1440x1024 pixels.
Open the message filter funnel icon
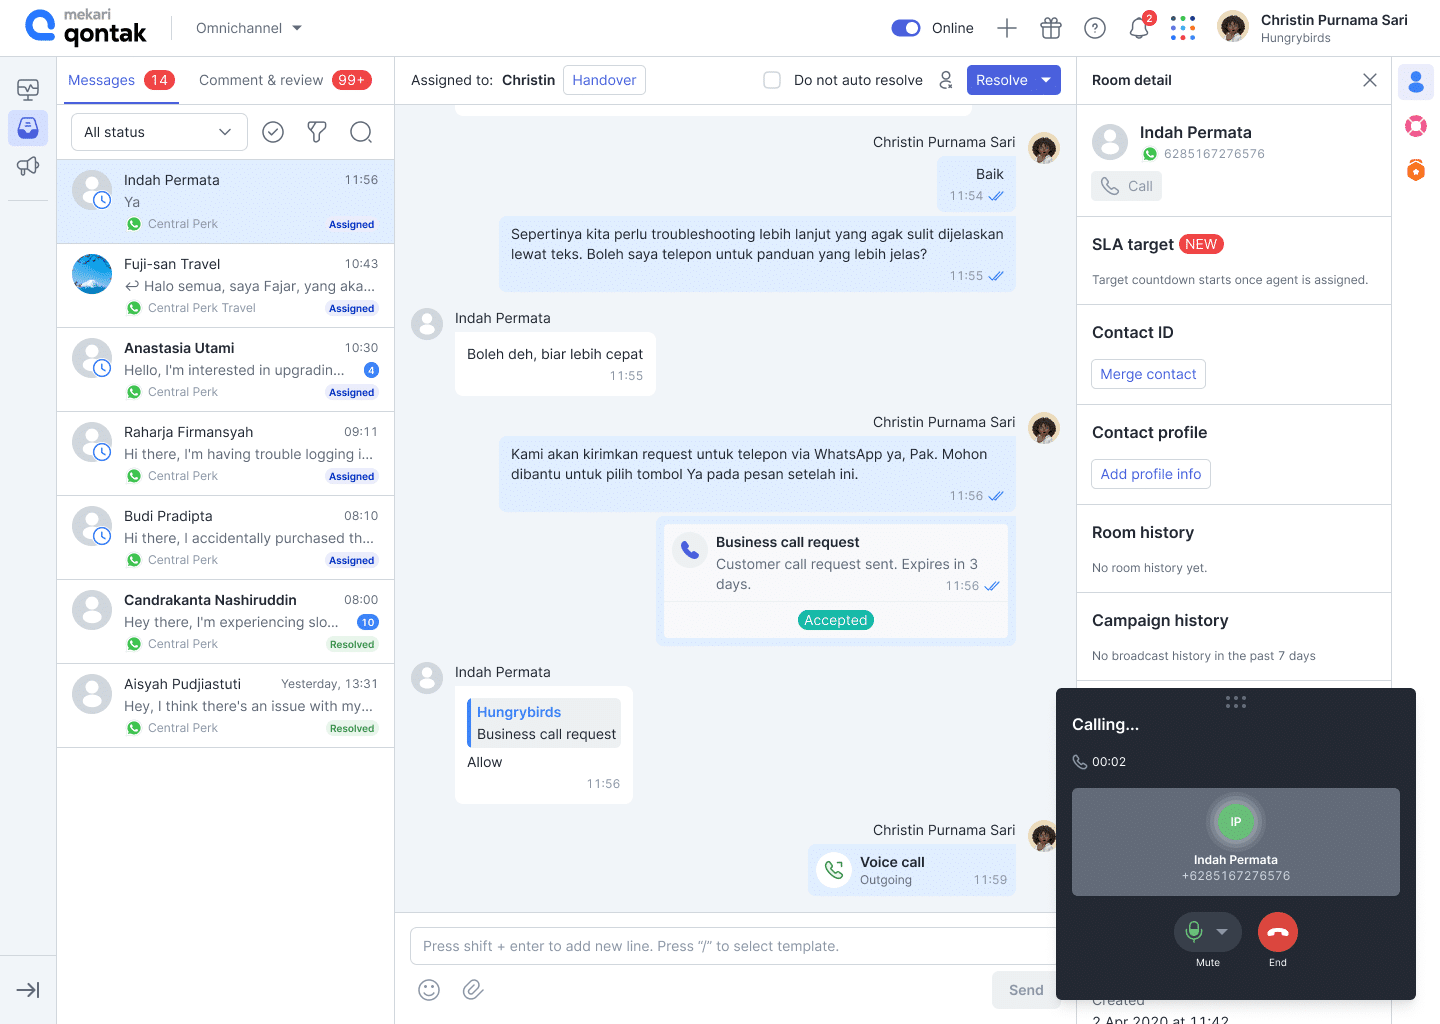(x=317, y=132)
